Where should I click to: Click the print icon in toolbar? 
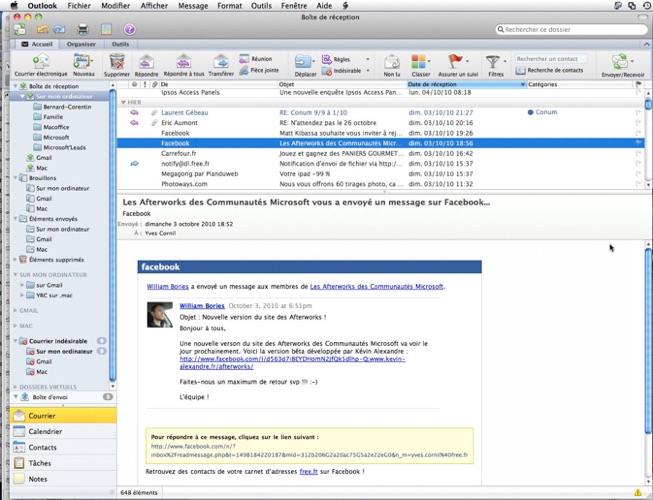[83, 30]
